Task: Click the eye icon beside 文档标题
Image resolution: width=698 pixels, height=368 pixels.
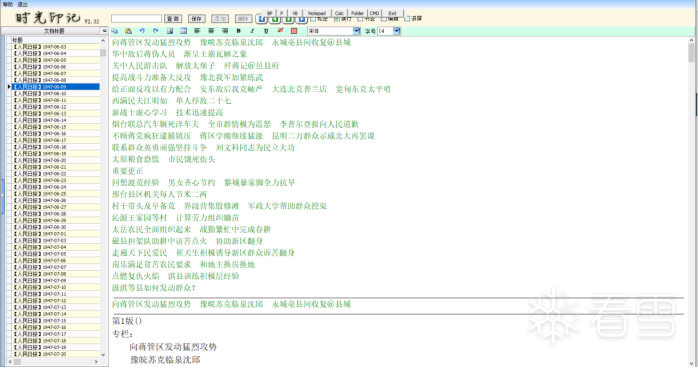Action: (104, 31)
